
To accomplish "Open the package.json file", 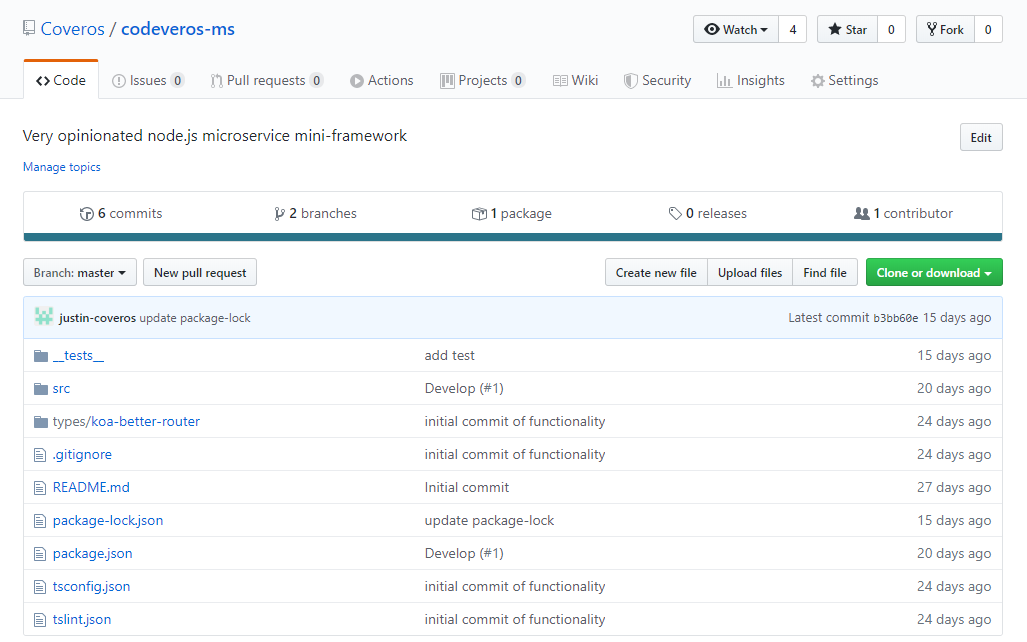I will point(92,554).
